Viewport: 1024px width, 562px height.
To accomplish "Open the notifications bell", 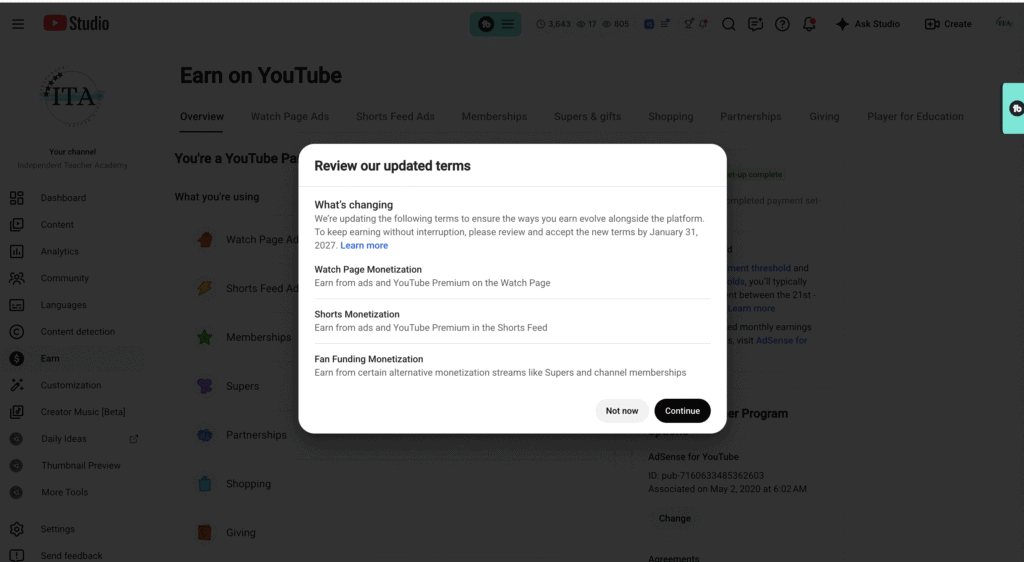I will [x=809, y=24].
